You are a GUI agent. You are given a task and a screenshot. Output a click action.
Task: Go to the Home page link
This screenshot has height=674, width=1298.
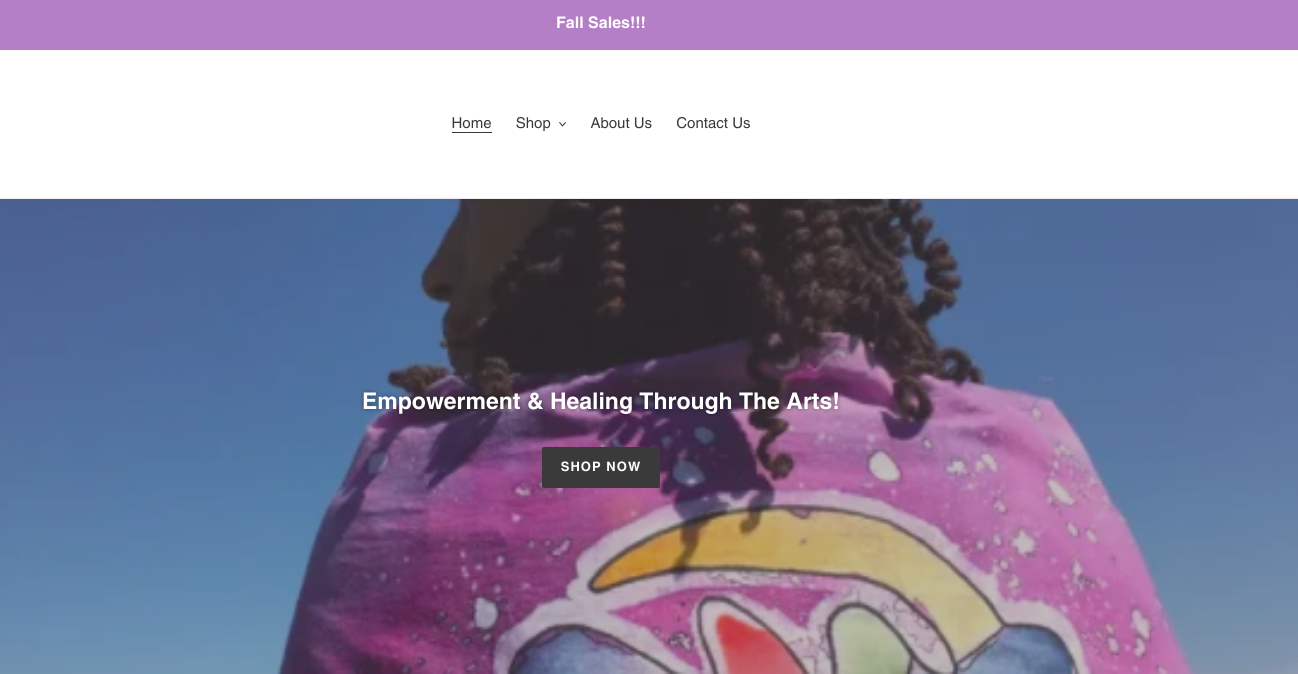coord(471,123)
